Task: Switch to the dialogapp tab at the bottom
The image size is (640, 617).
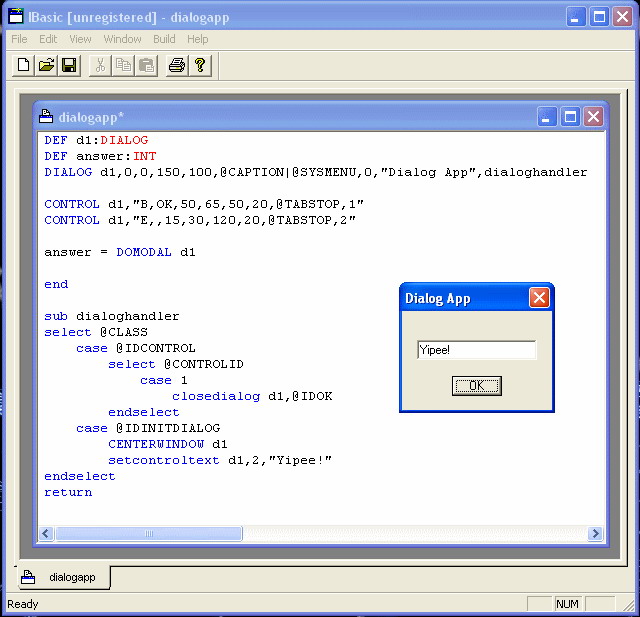Action: [x=64, y=577]
